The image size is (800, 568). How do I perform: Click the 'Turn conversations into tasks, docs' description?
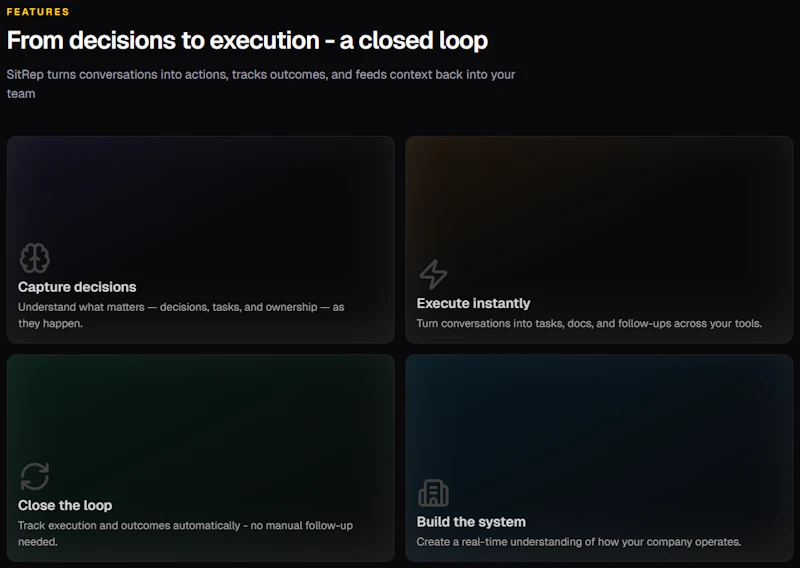tap(589, 323)
